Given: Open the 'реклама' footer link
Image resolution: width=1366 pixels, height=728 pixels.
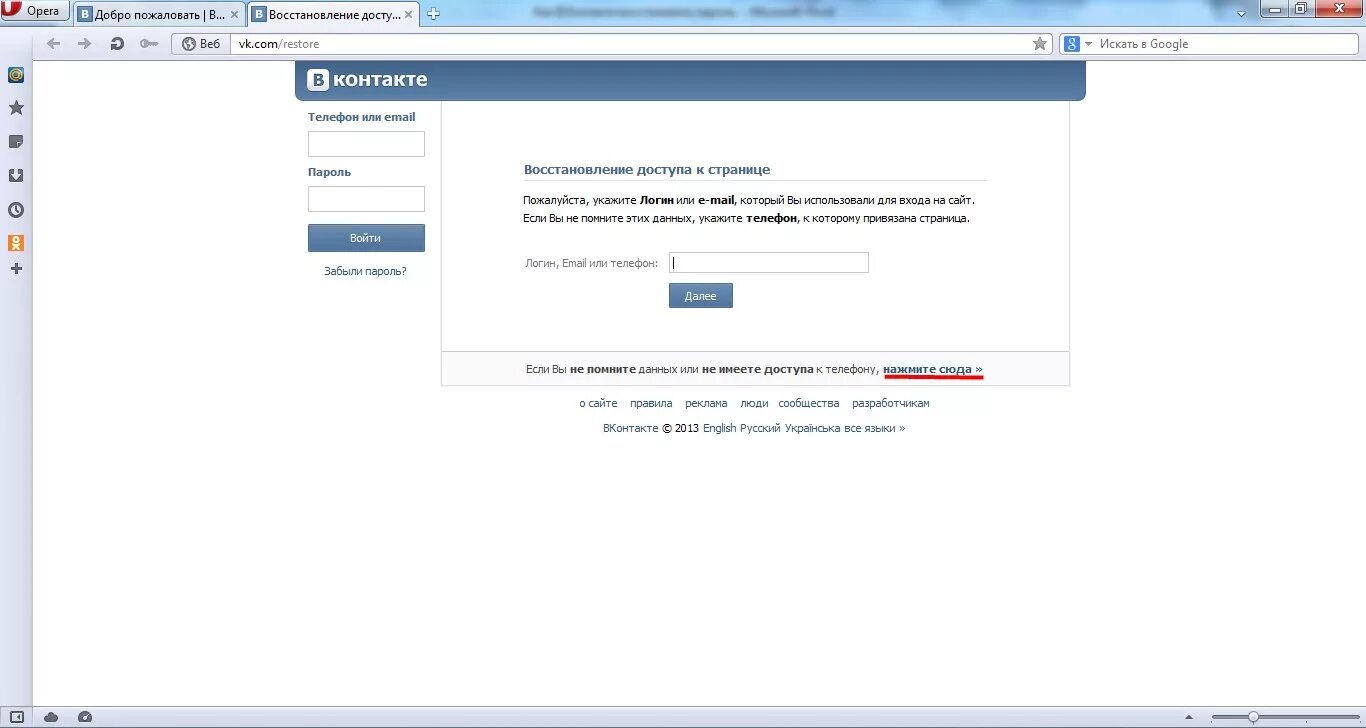Looking at the screenshot, I should [x=706, y=403].
